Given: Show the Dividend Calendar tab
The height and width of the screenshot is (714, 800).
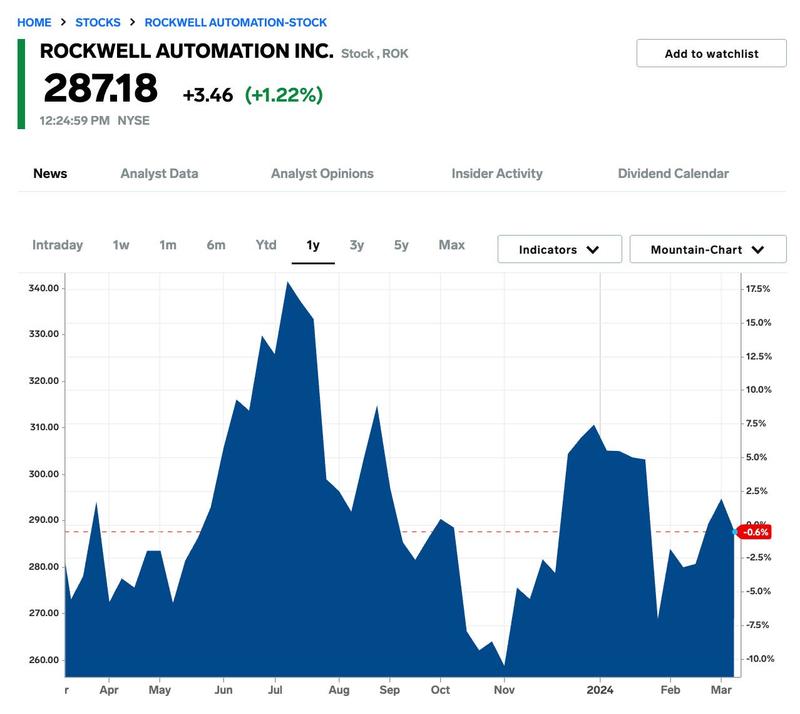Looking at the screenshot, I should [x=673, y=174].
